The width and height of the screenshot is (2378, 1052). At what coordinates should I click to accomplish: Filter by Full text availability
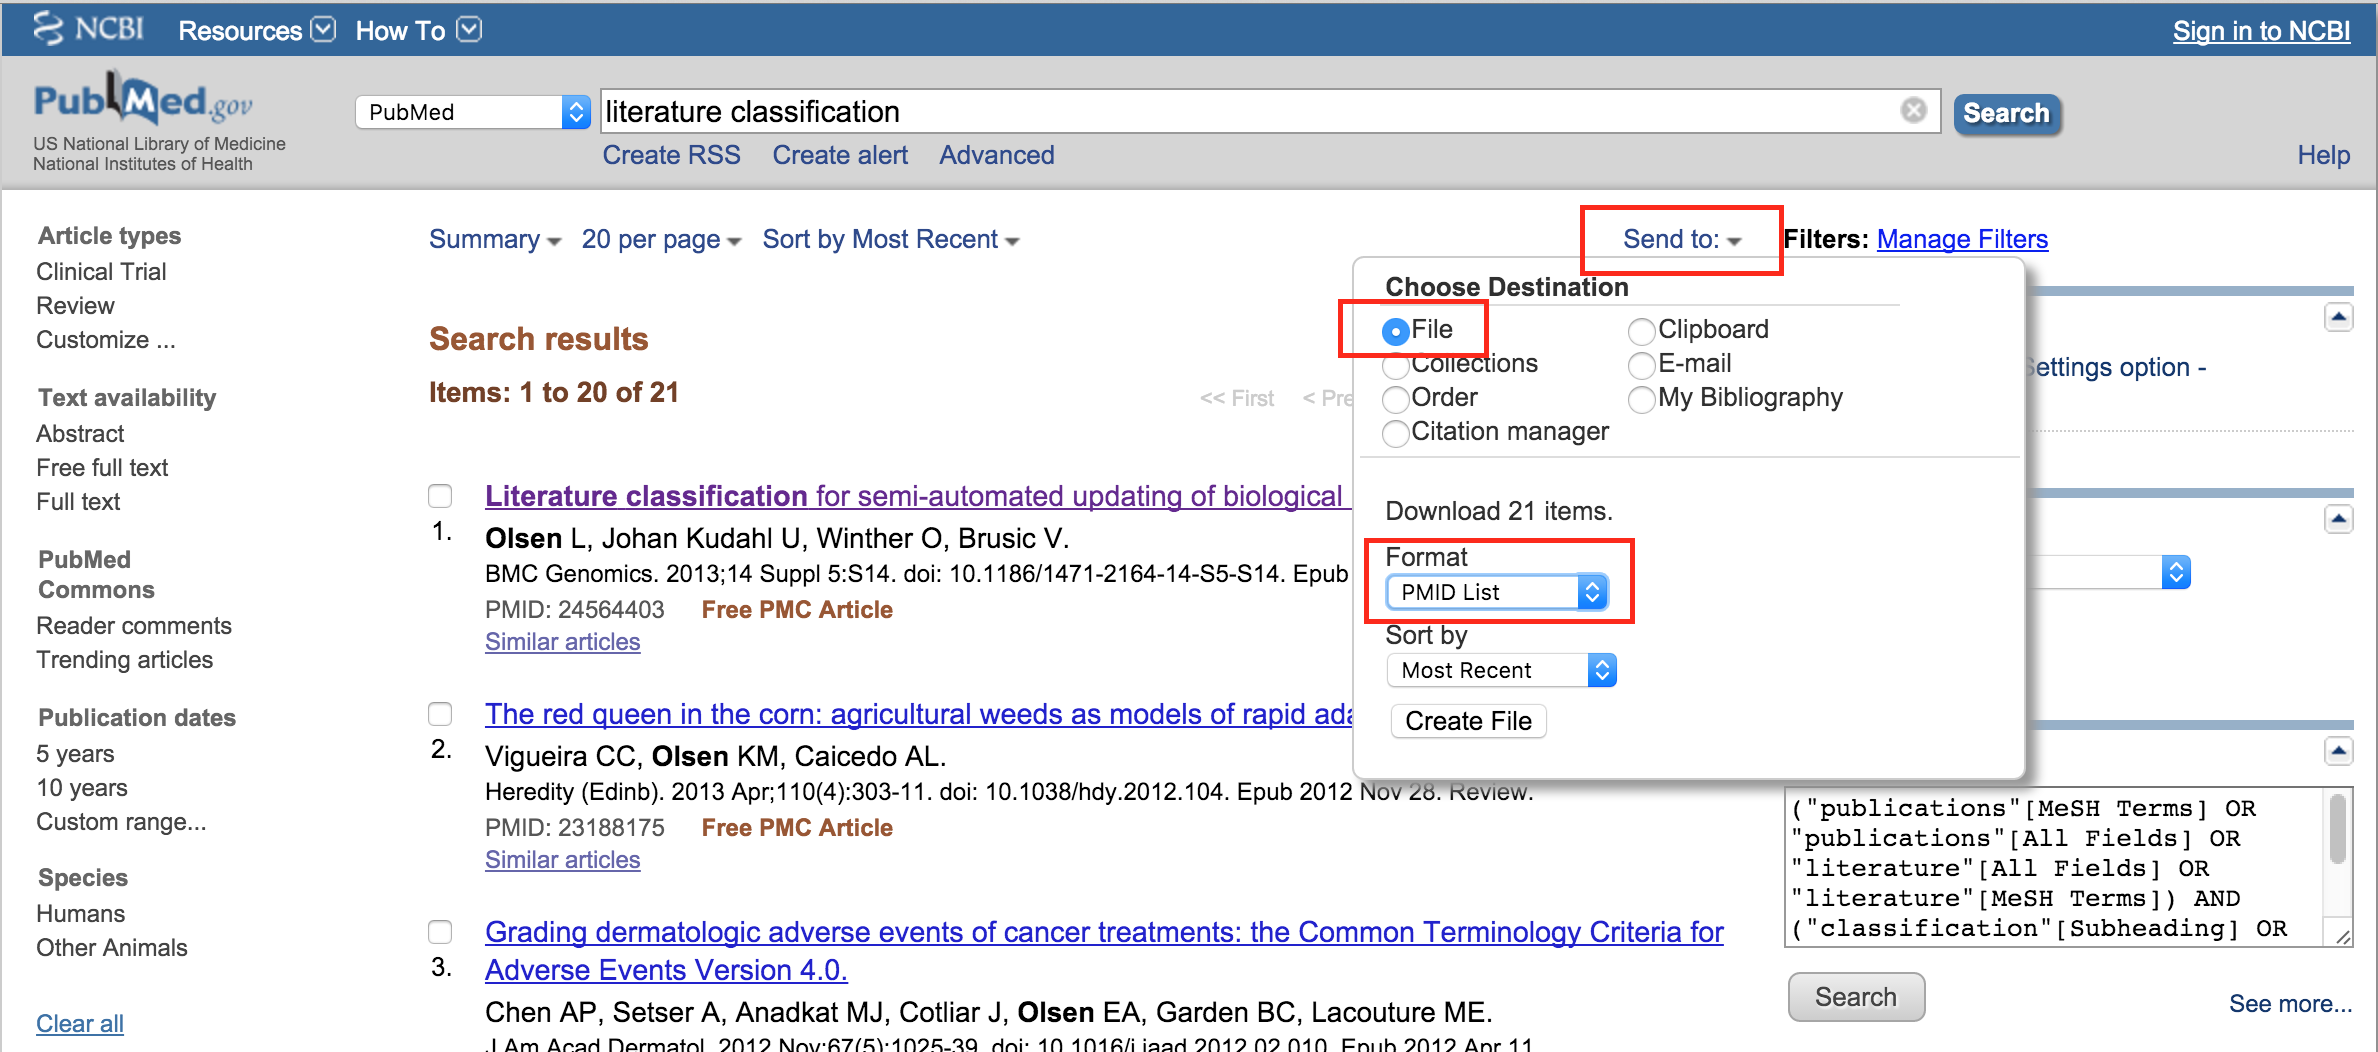click(x=78, y=502)
